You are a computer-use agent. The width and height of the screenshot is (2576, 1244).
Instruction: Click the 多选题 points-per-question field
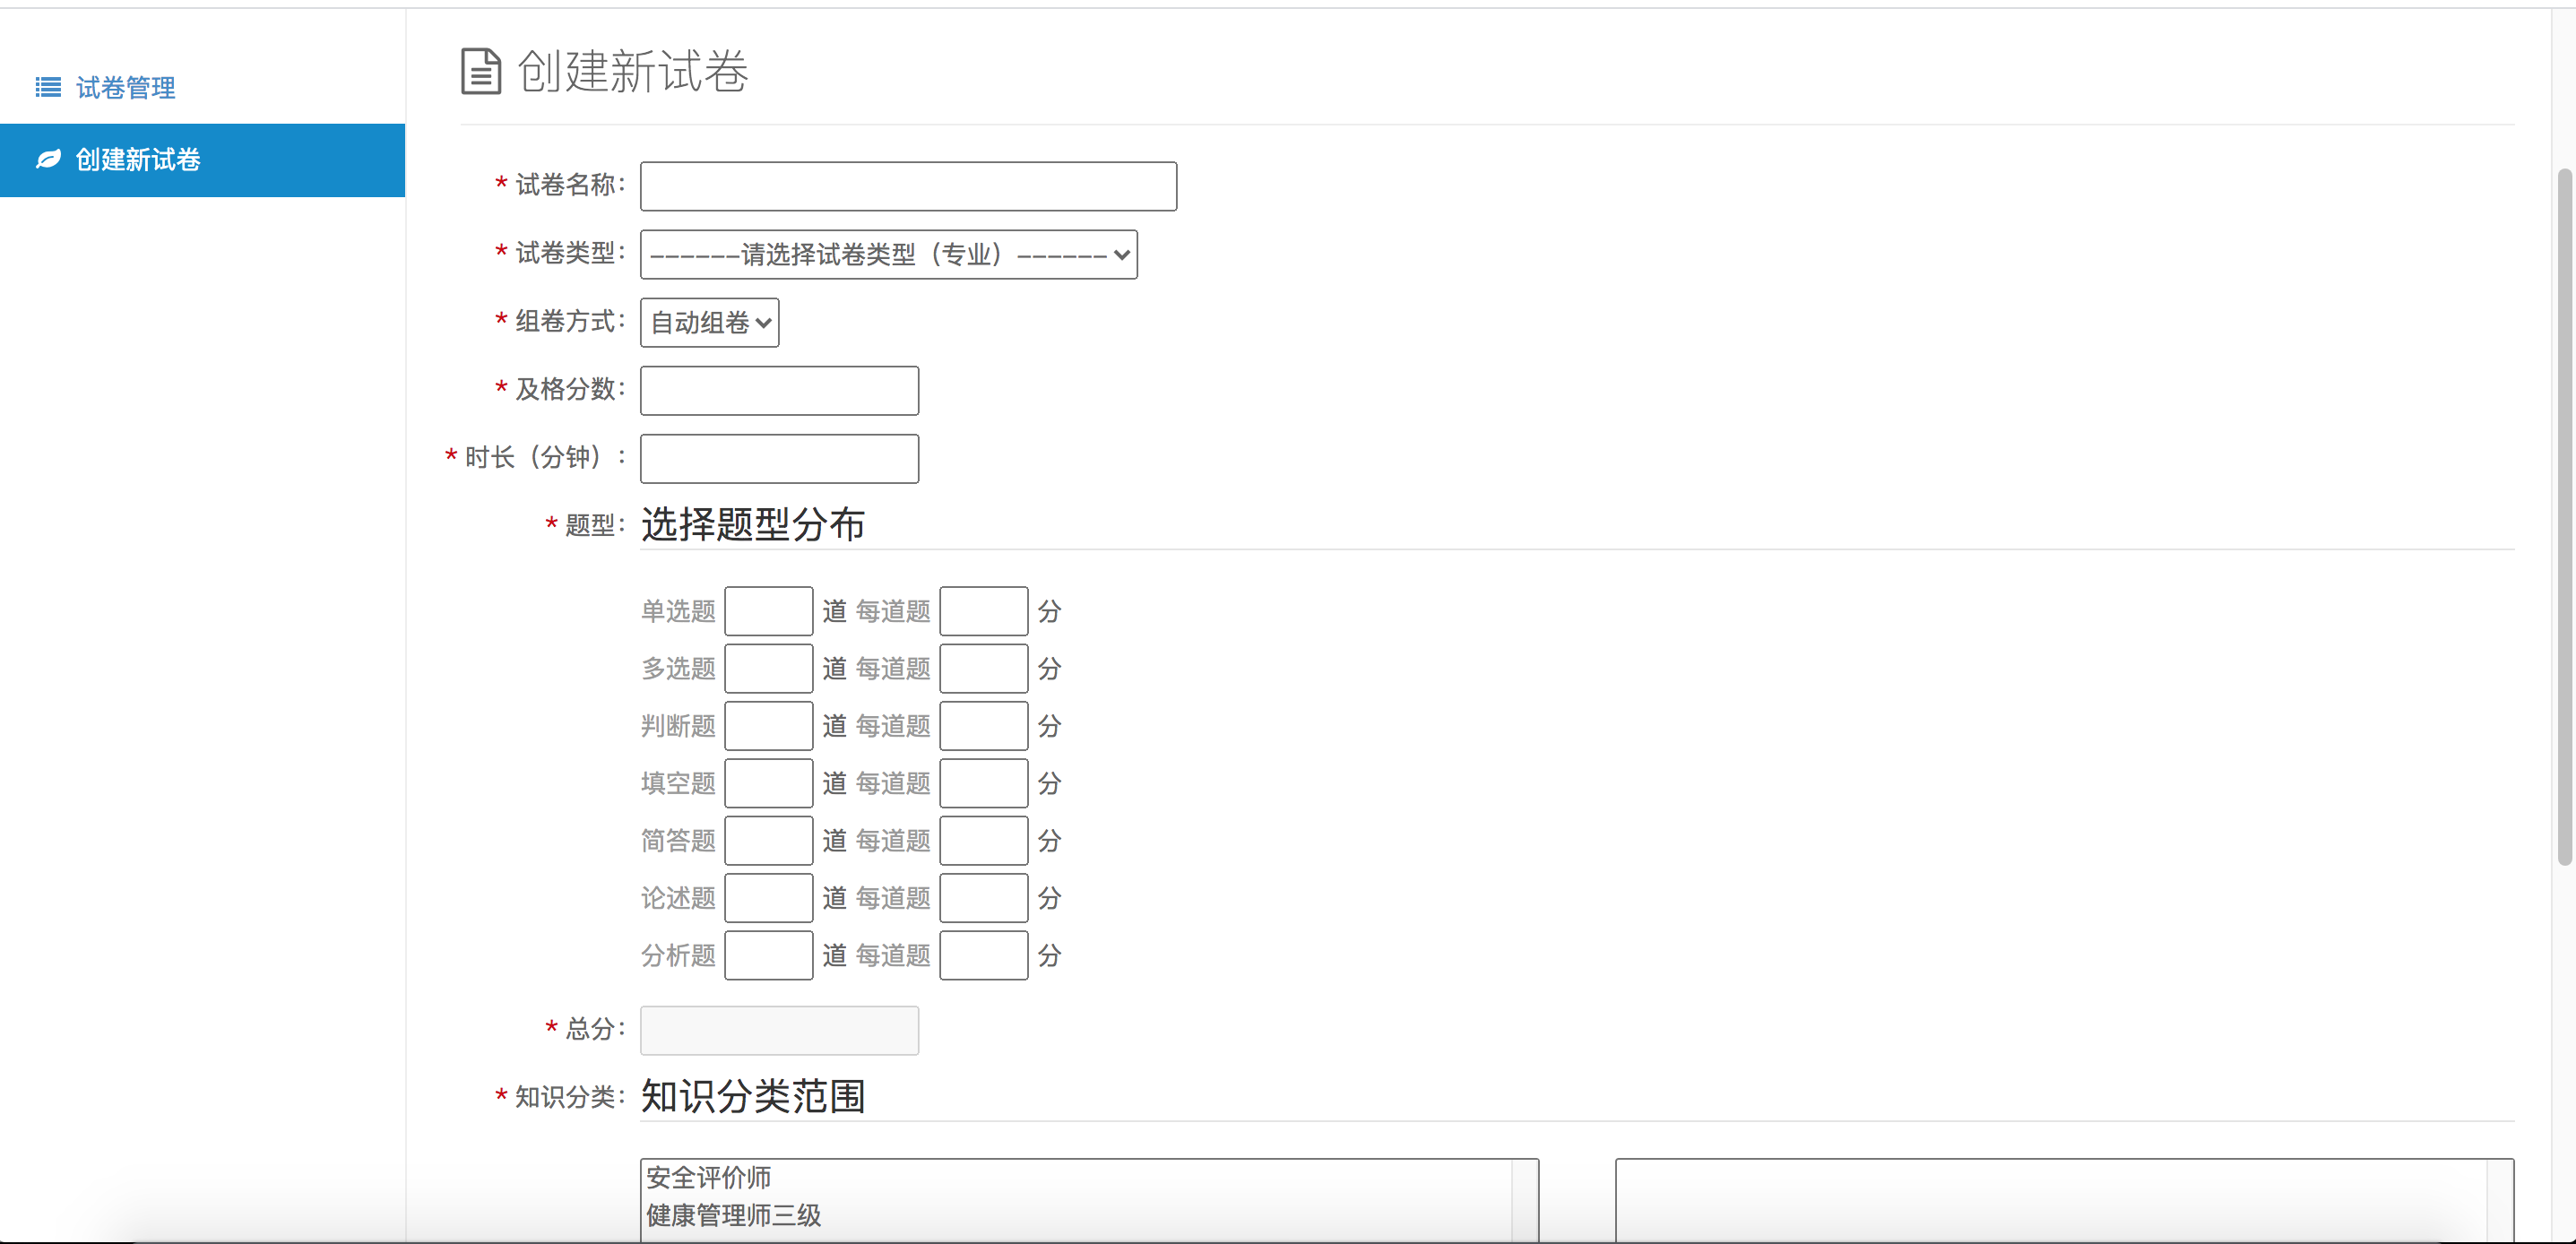tap(983, 668)
